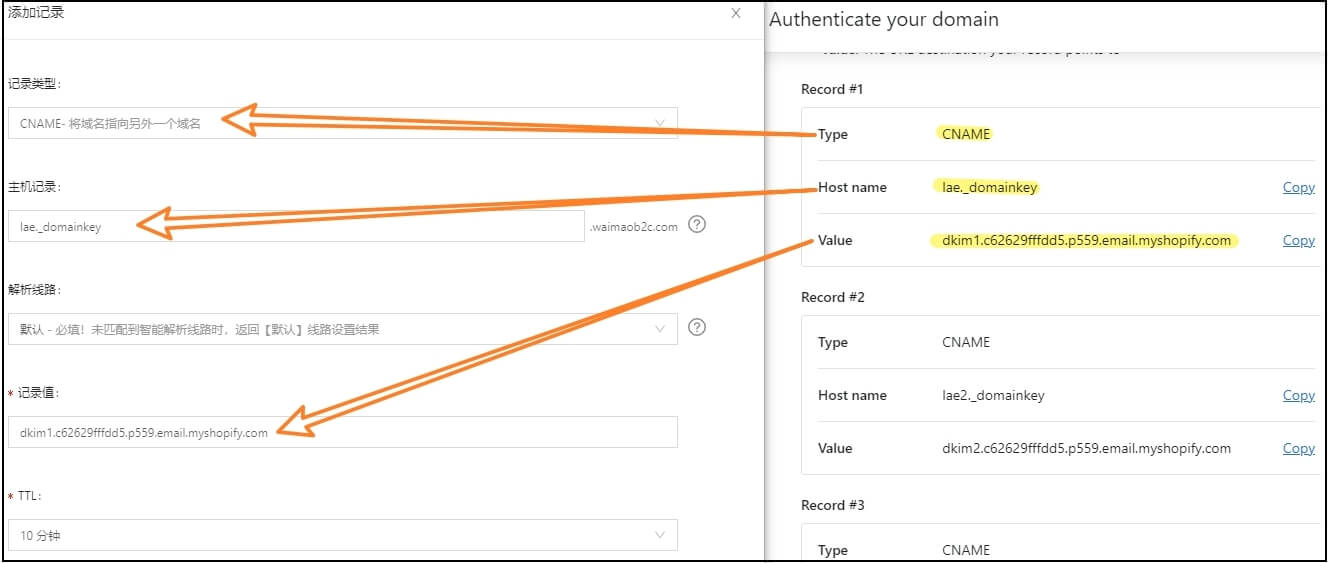Select the highlighted CNAME type in Record #1

966,134
